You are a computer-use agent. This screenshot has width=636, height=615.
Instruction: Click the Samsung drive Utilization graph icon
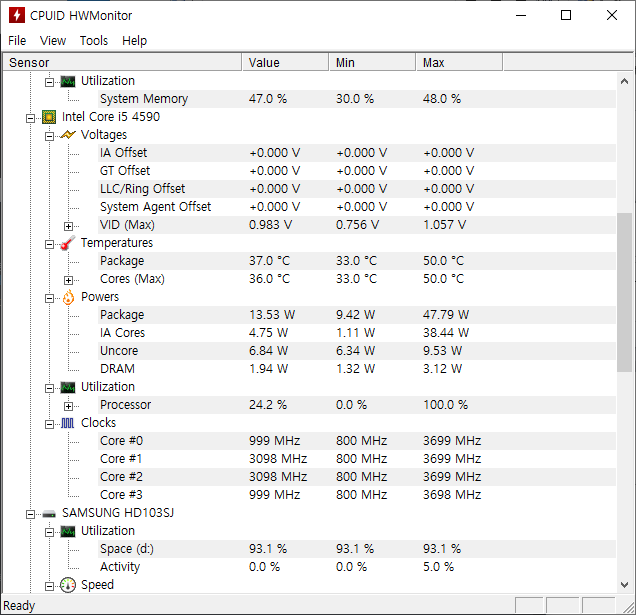click(68, 531)
